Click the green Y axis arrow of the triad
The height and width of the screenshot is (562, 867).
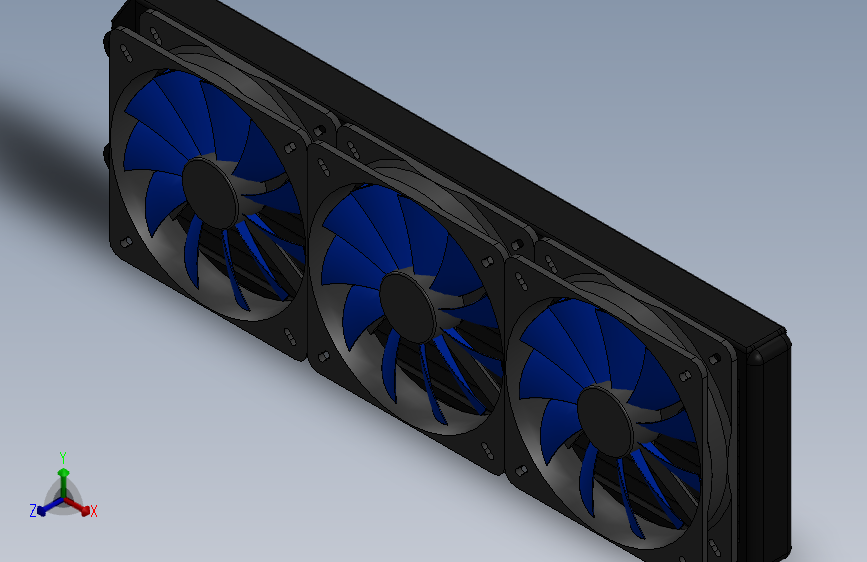tap(64, 482)
